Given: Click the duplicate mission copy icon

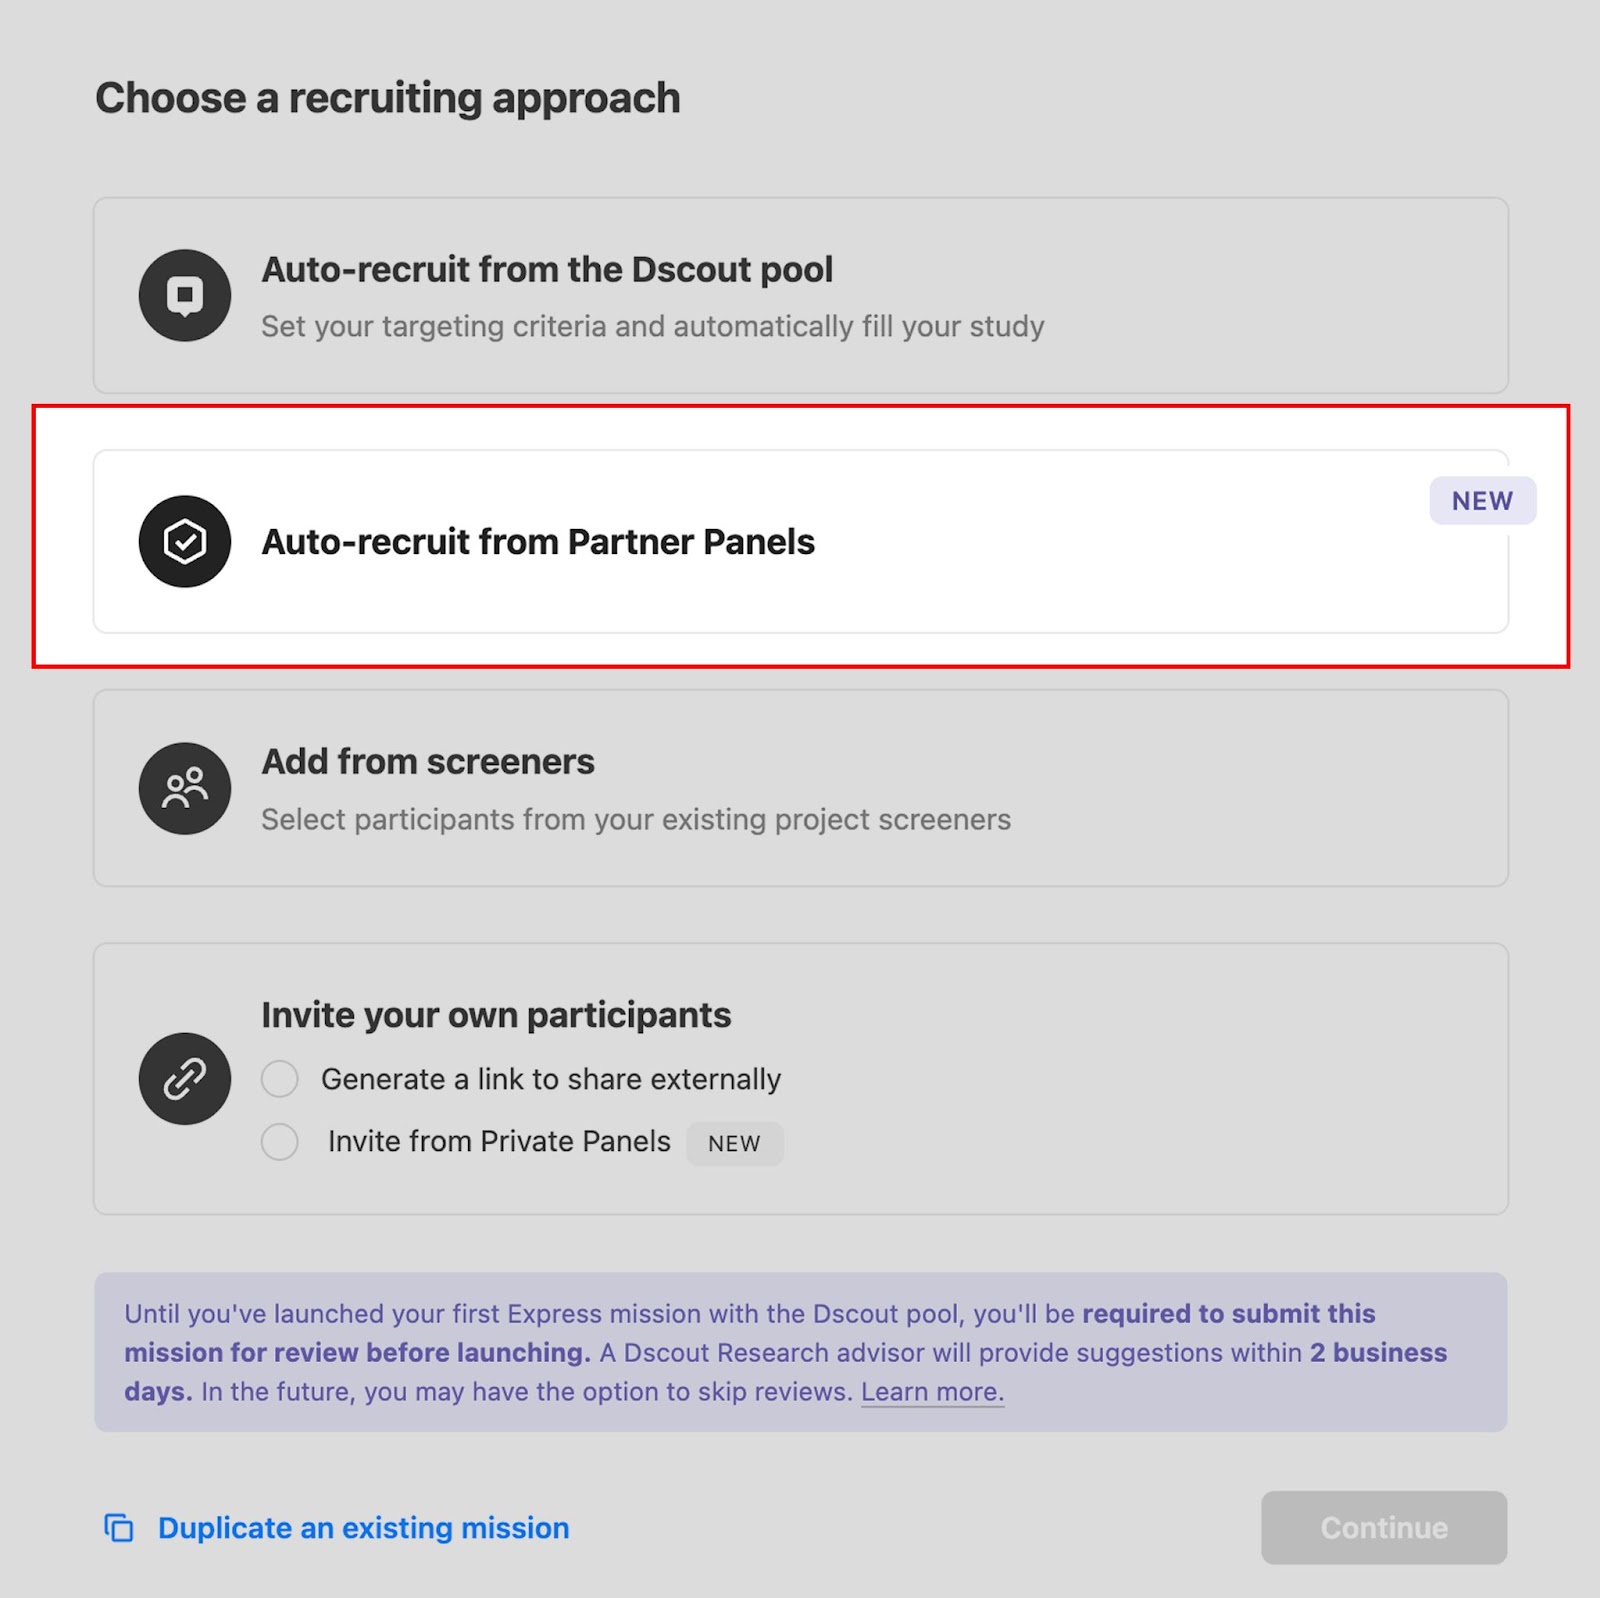Looking at the screenshot, I should 120,1528.
